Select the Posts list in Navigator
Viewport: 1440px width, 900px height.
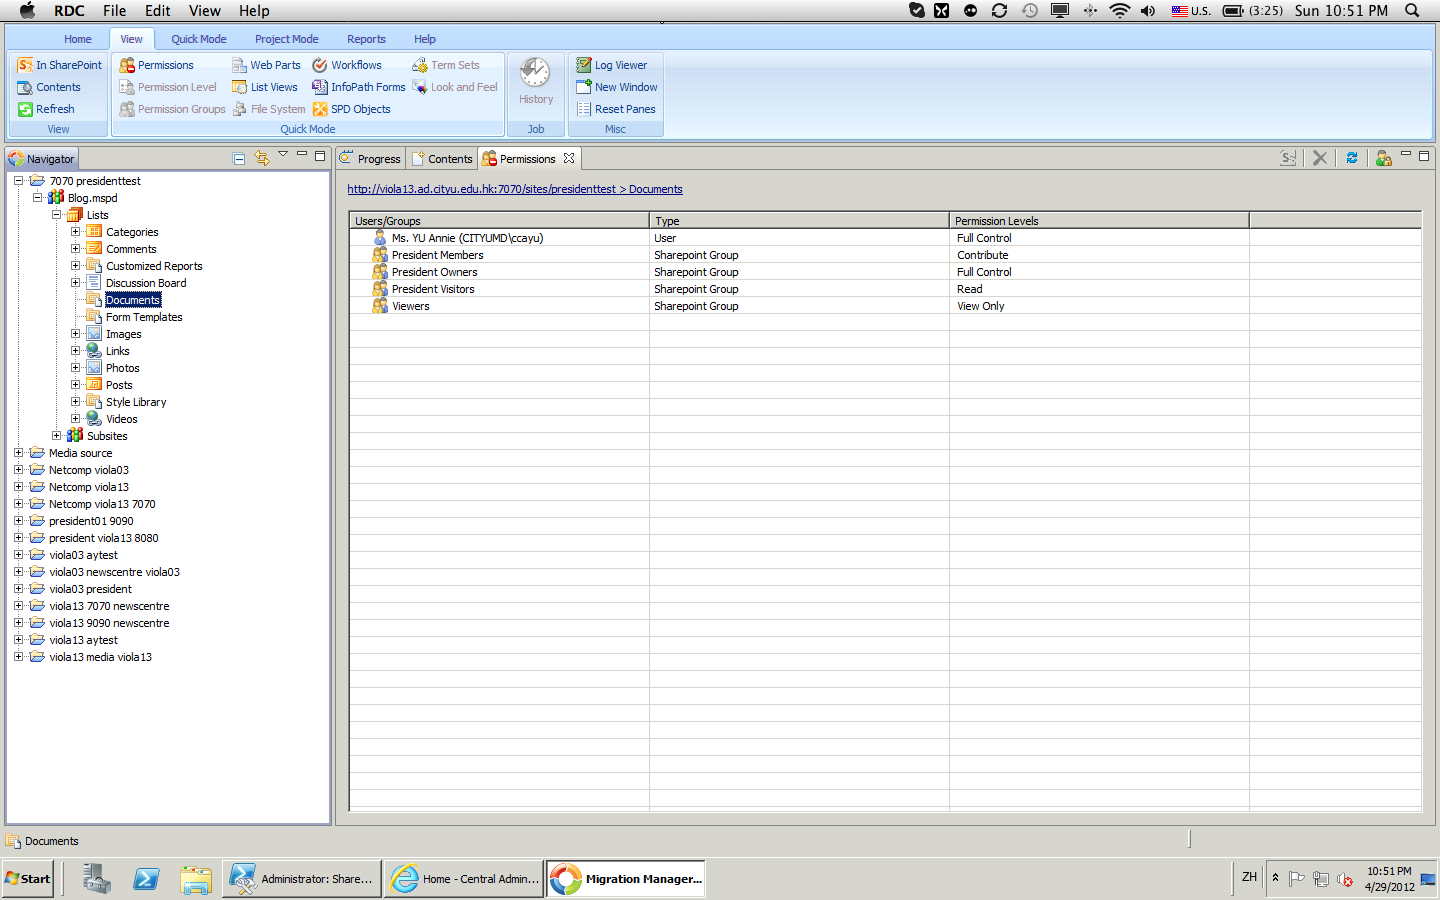119,385
